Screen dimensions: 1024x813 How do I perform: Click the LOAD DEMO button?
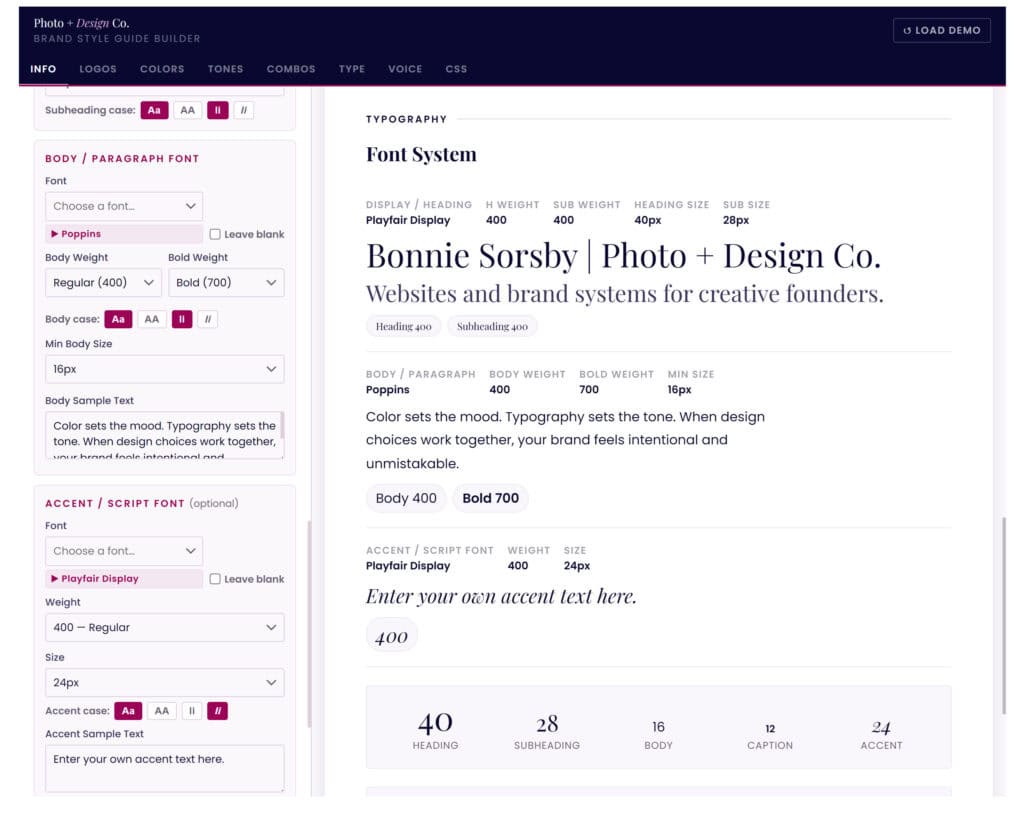pos(941,30)
